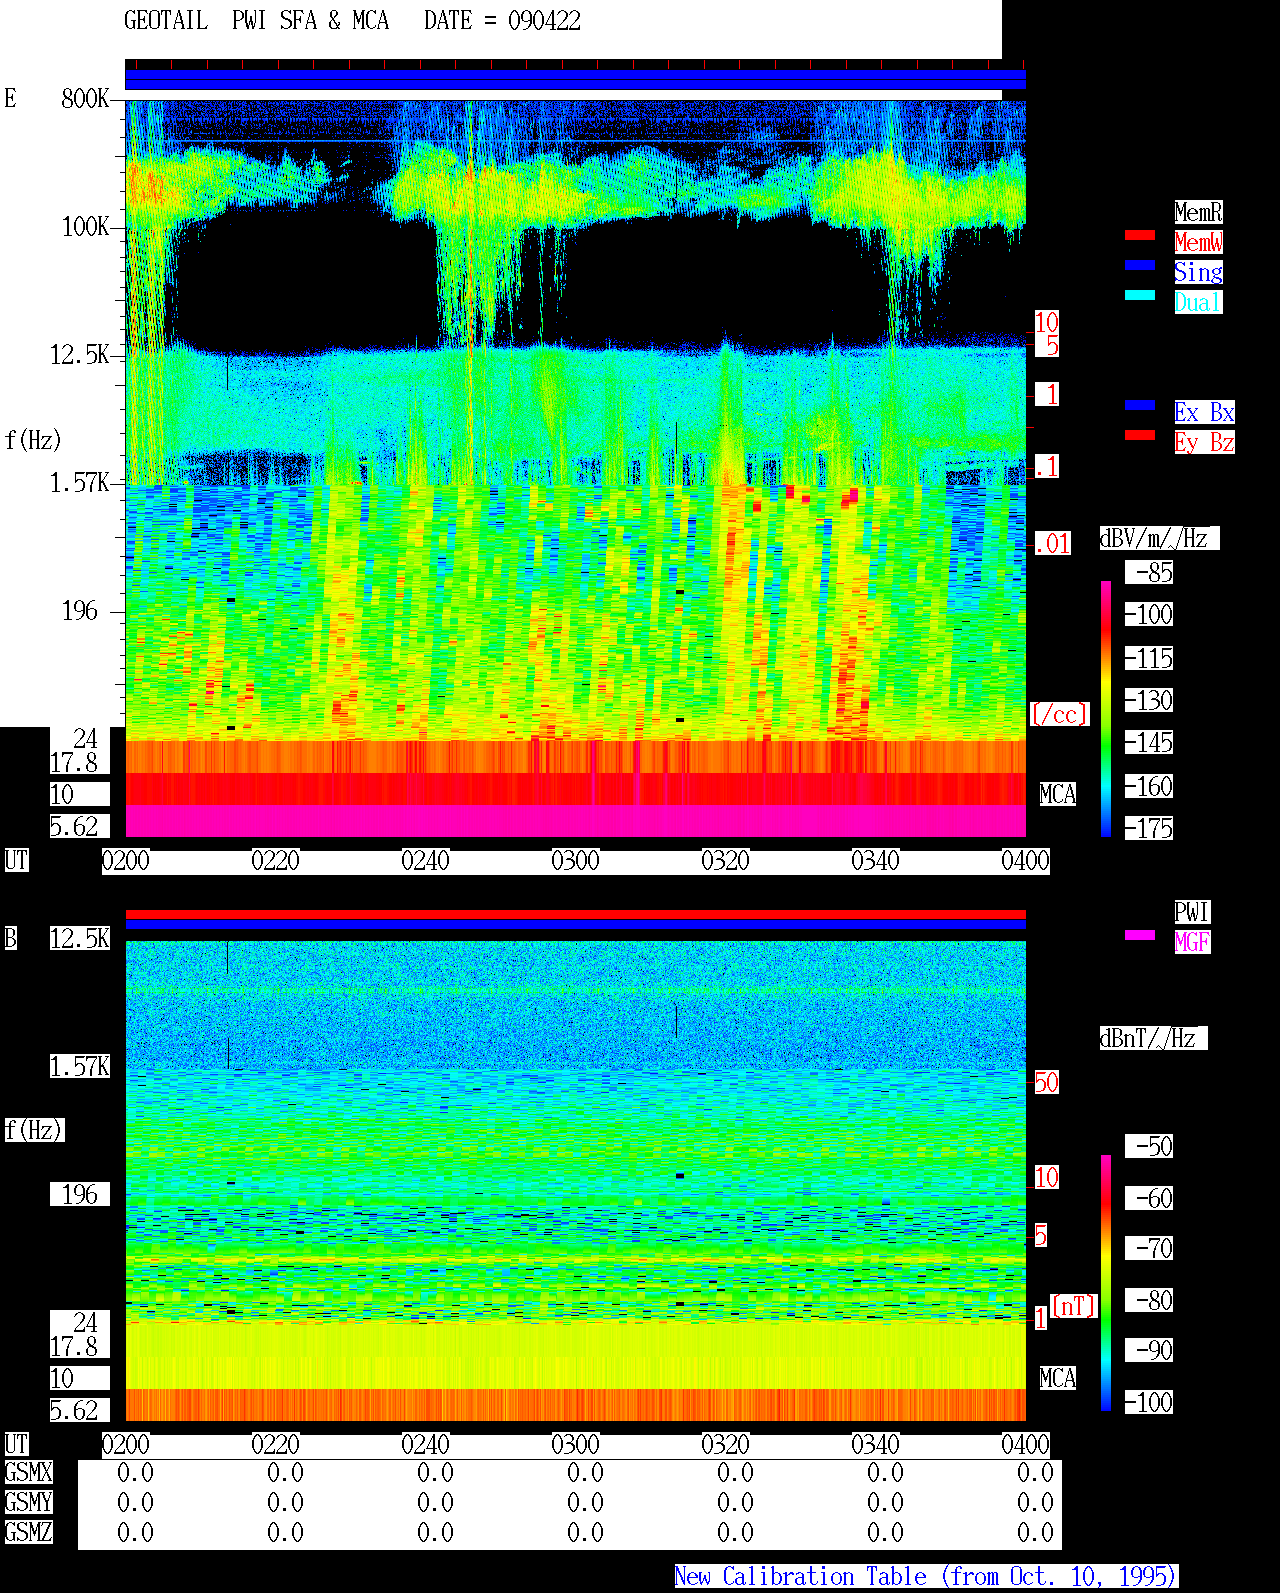Image resolution: width=1280 pixels, height=1593 pixels.
Task: Select the MemR legend label
Action: click(x=1198, y=212)
